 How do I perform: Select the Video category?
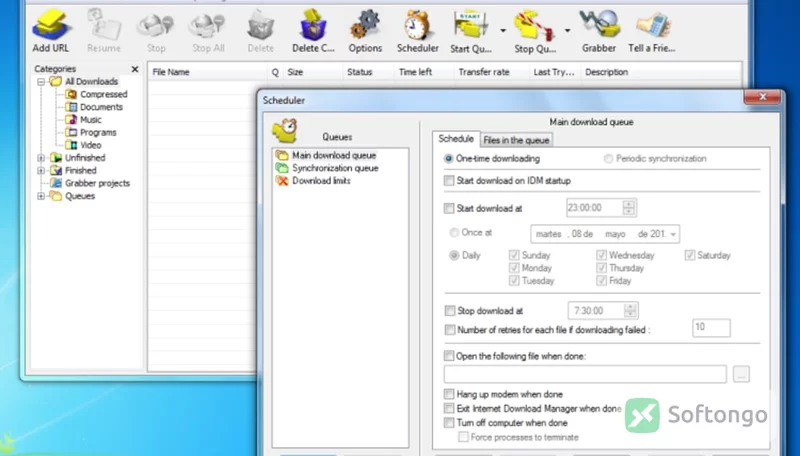(x=84, y=145)
